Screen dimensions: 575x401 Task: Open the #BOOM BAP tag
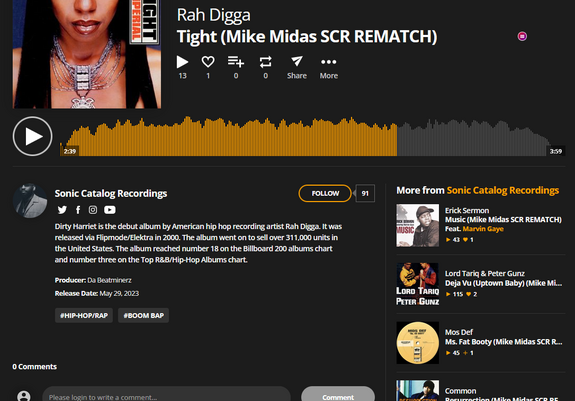point(143,315)
